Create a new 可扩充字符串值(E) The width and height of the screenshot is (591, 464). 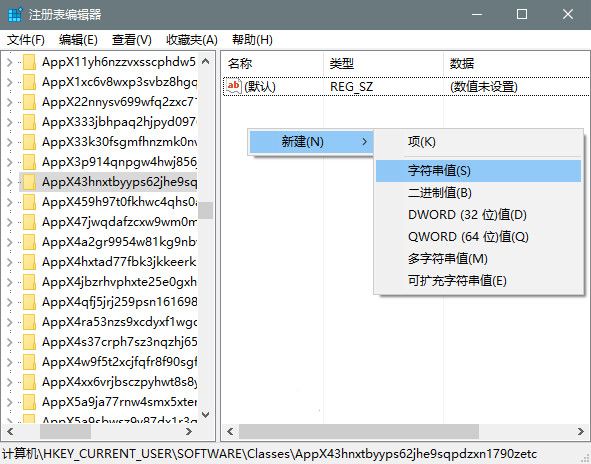click(x=478, y=280)
